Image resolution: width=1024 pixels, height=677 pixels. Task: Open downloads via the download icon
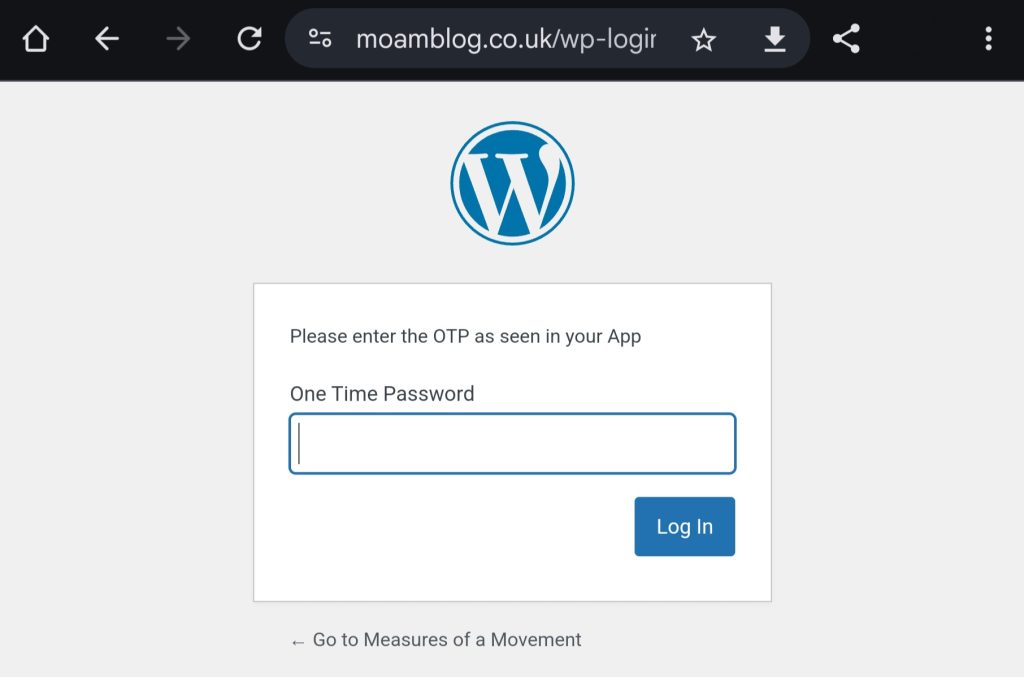pyautogui.click(x=774, y=39)
